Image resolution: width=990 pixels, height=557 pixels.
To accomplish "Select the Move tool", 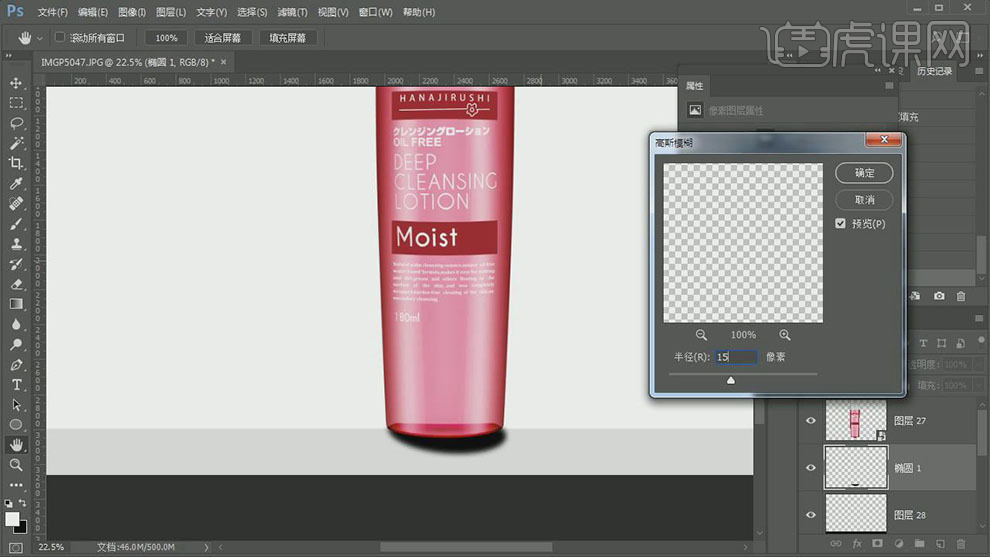I will pos(16,83).
